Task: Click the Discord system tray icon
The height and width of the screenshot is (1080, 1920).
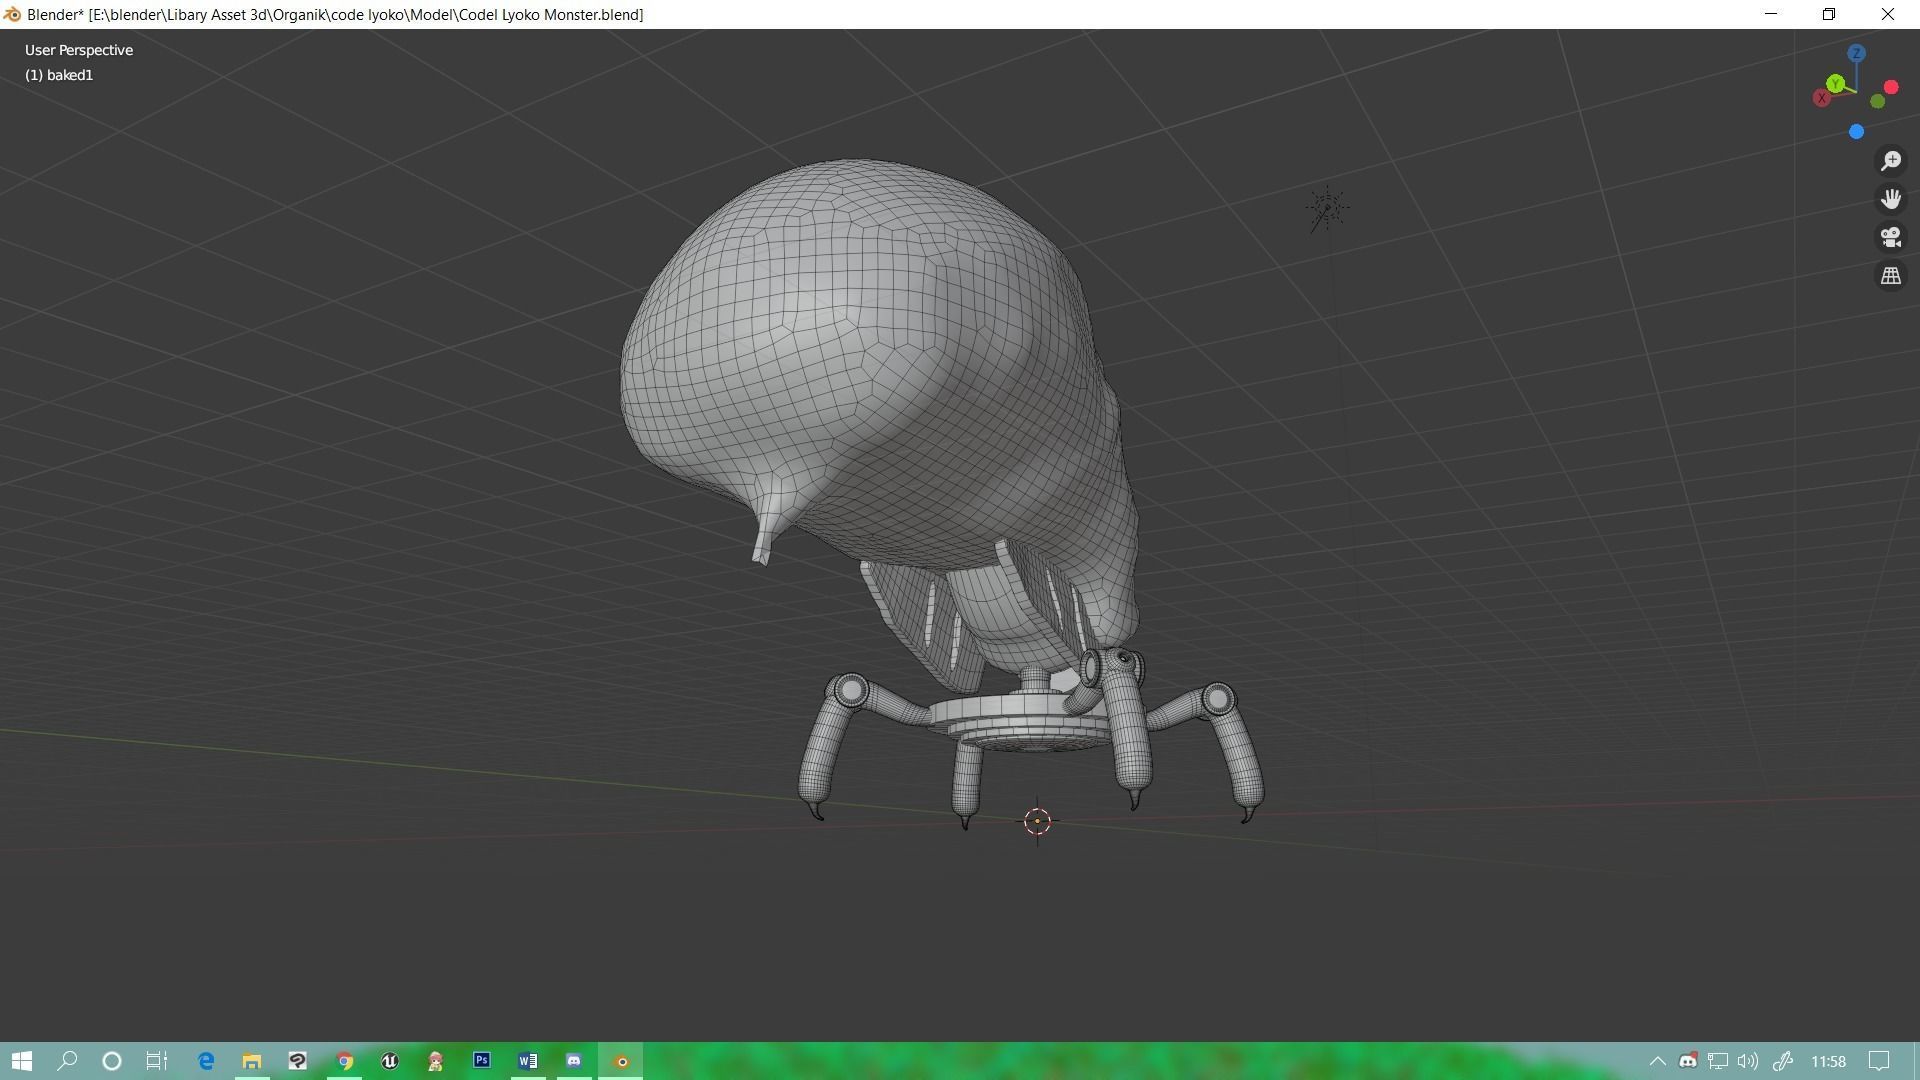Action: 1688,1061
